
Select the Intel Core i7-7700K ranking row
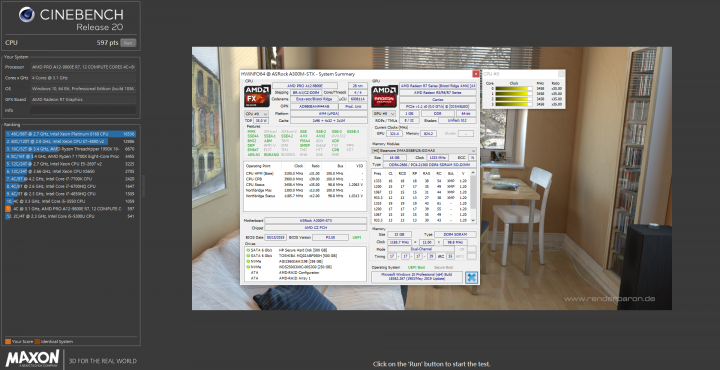(x=70, y=179)
